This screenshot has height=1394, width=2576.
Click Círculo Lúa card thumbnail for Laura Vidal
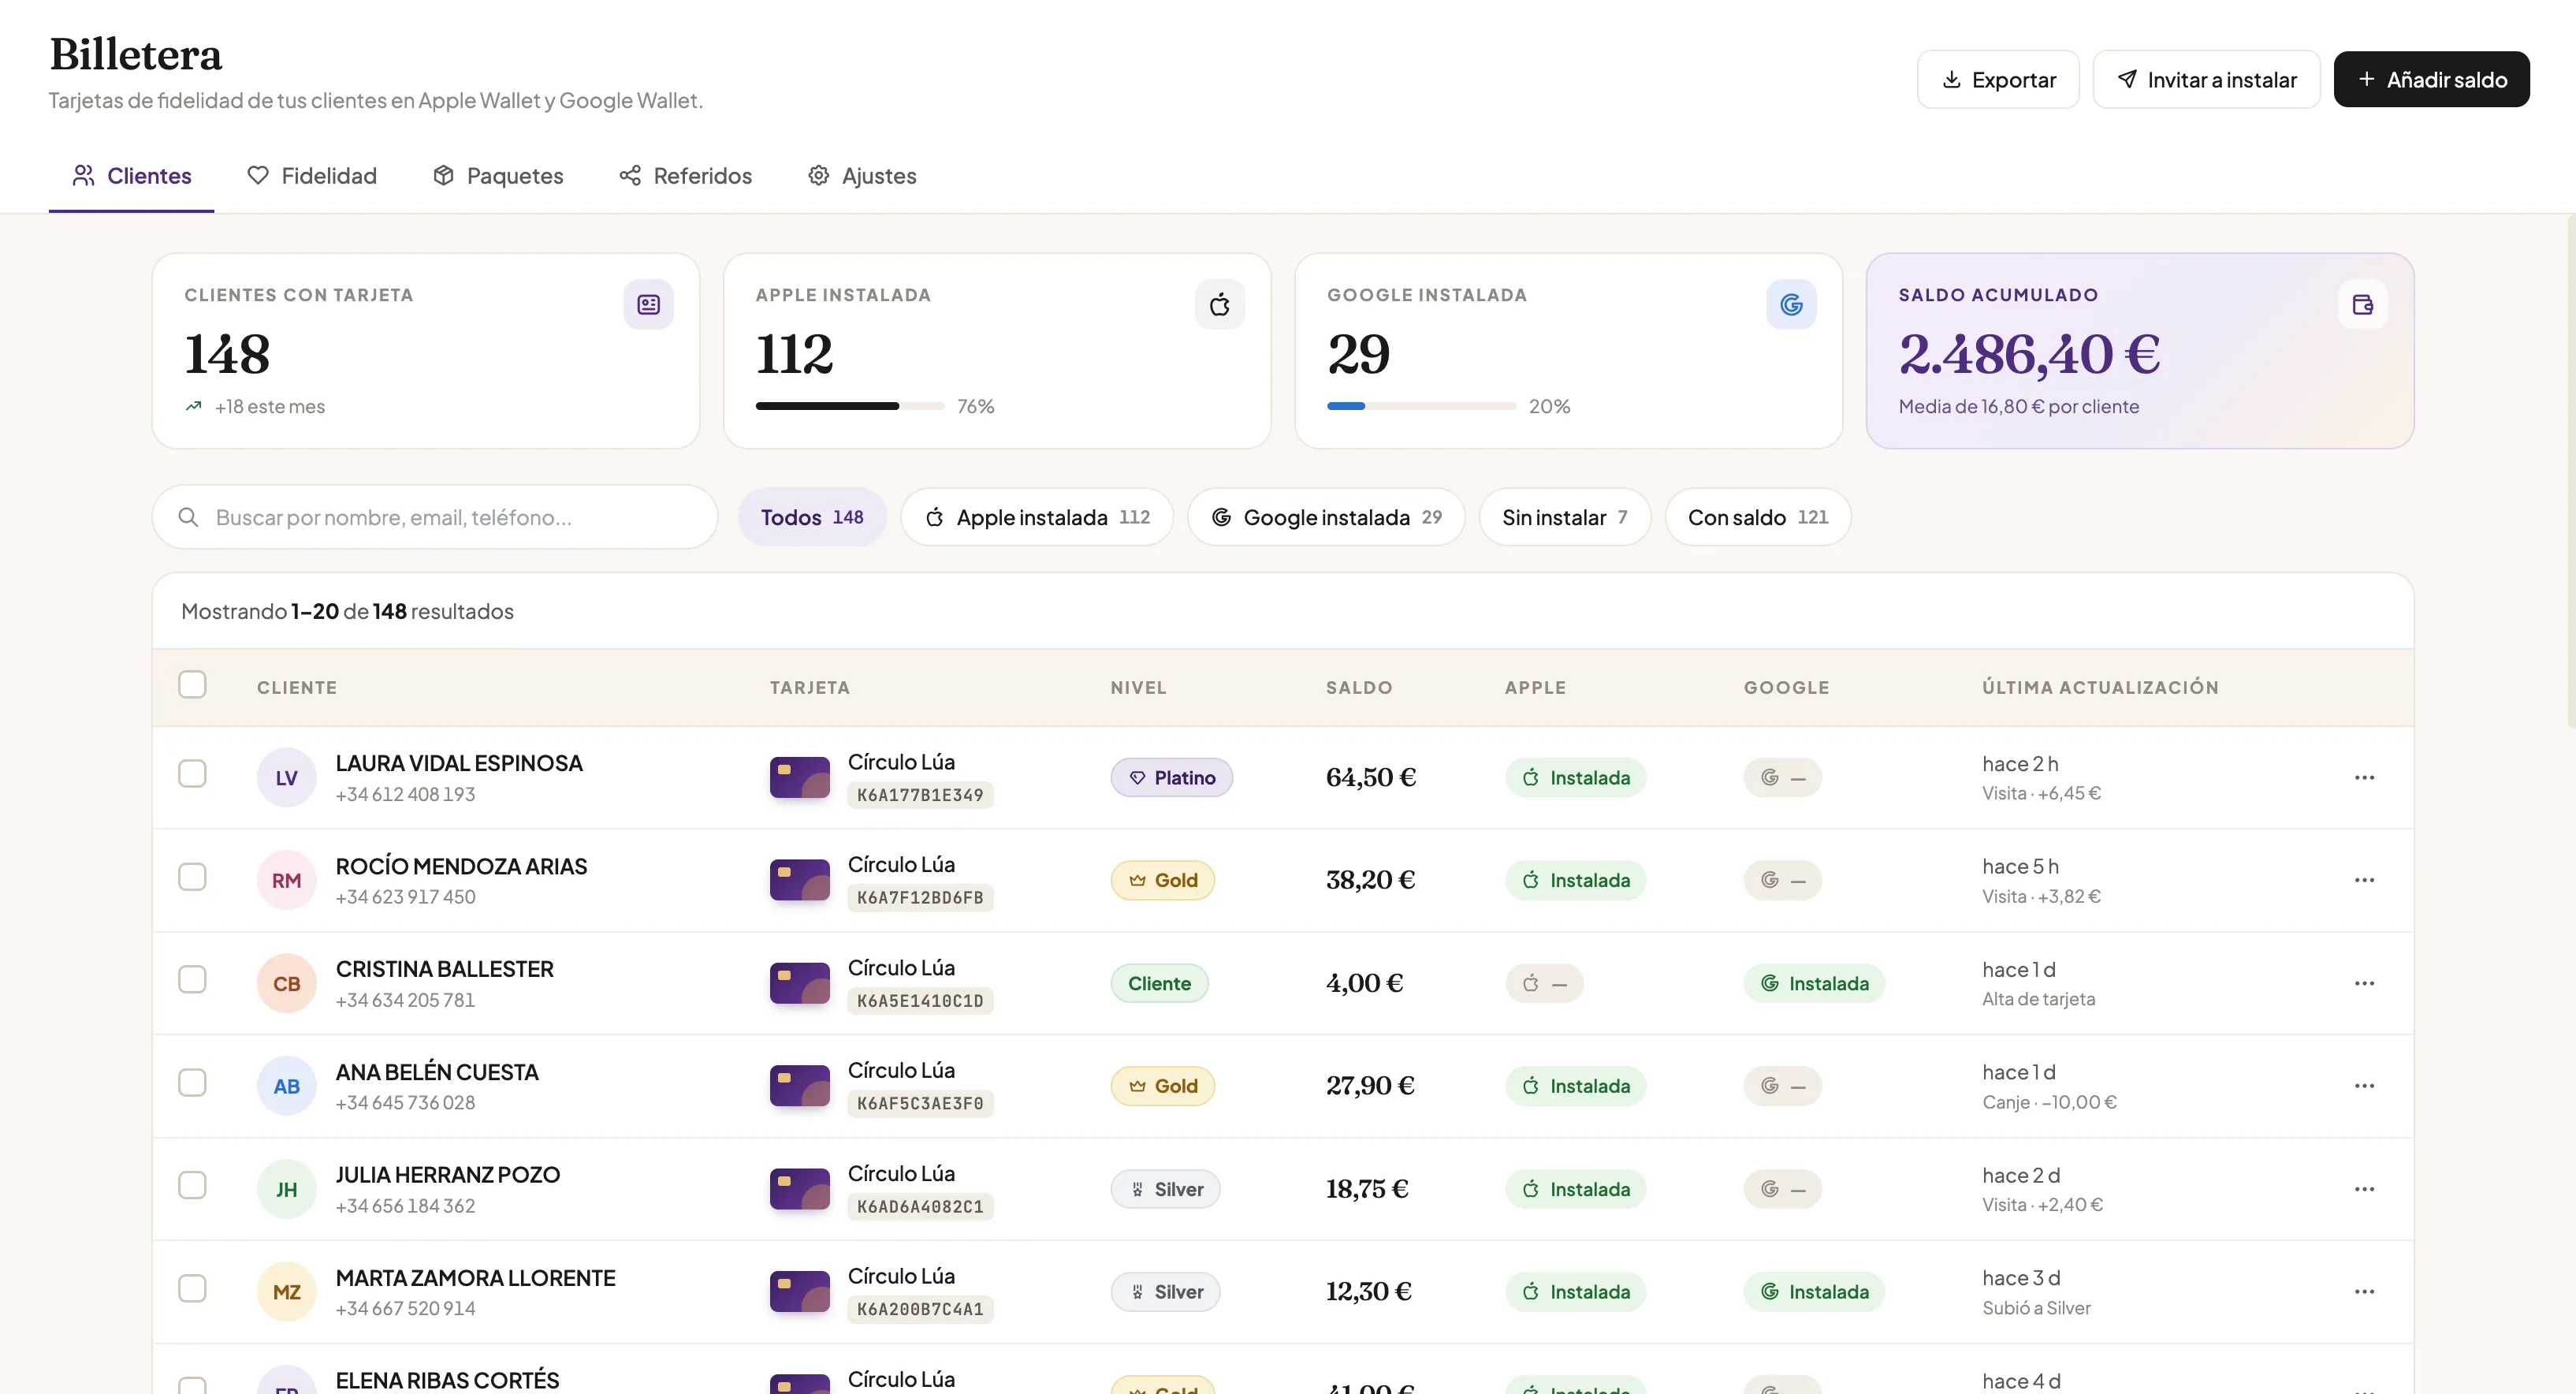(799, 777)
